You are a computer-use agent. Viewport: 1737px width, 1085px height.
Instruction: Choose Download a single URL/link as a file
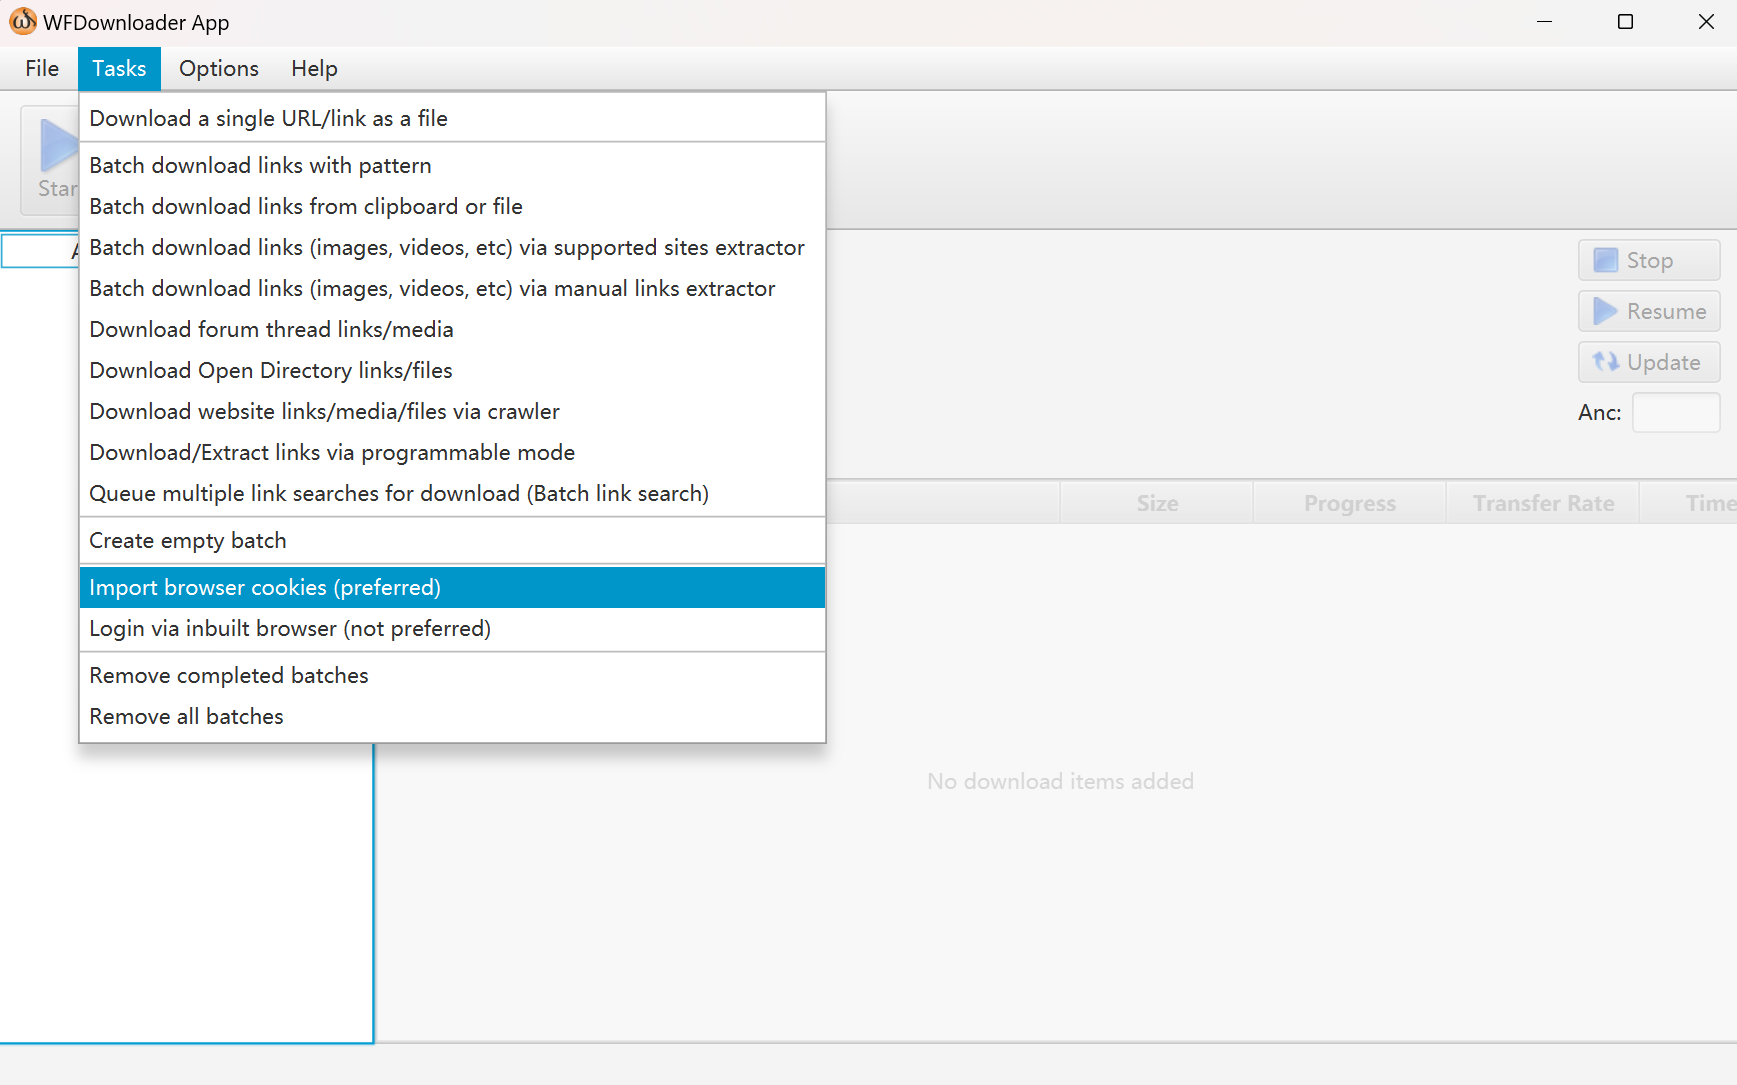(x=268, y=119)
